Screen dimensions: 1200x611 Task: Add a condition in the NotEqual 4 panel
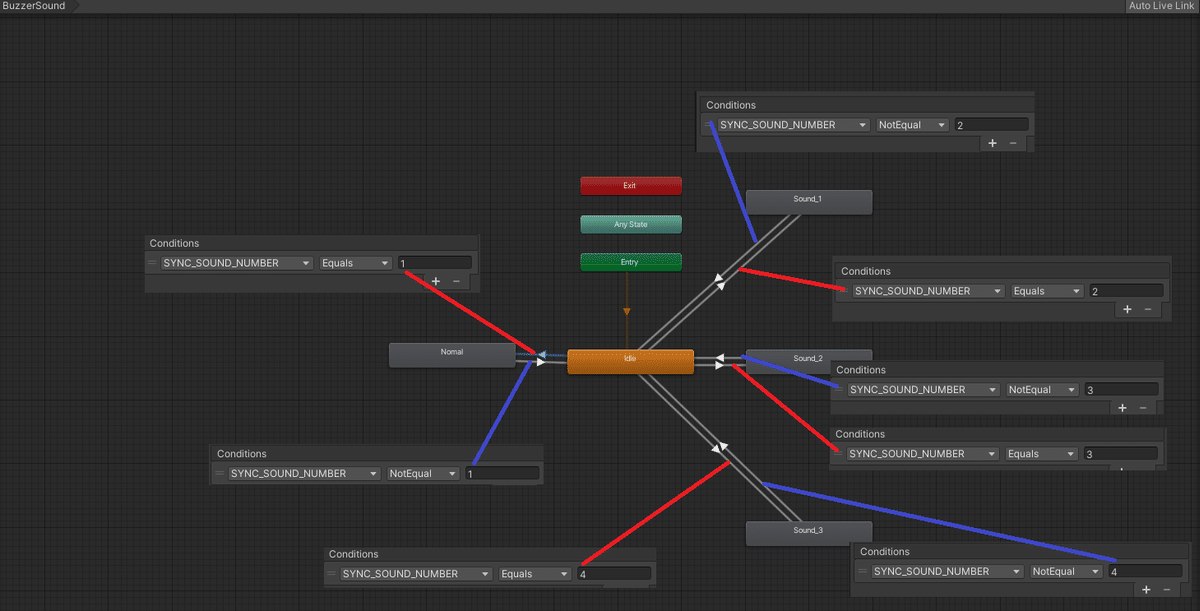coord(1146,589)
